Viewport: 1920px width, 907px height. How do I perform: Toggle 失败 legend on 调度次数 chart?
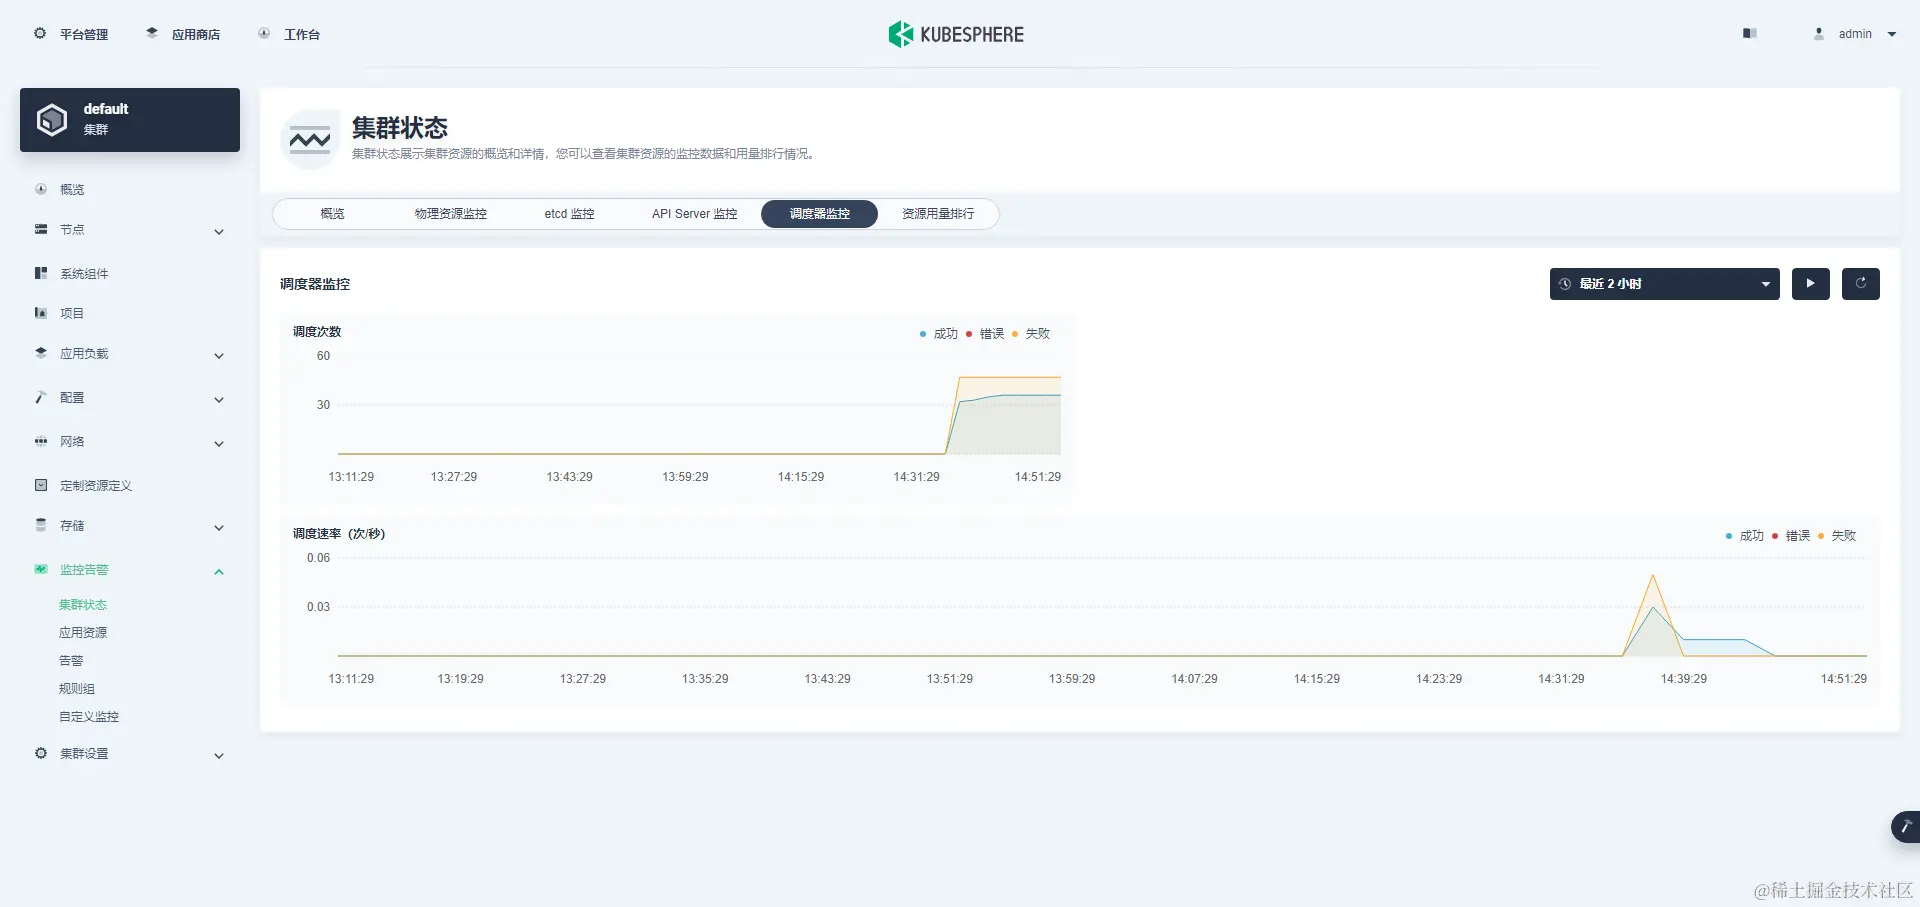(1035, 334)
